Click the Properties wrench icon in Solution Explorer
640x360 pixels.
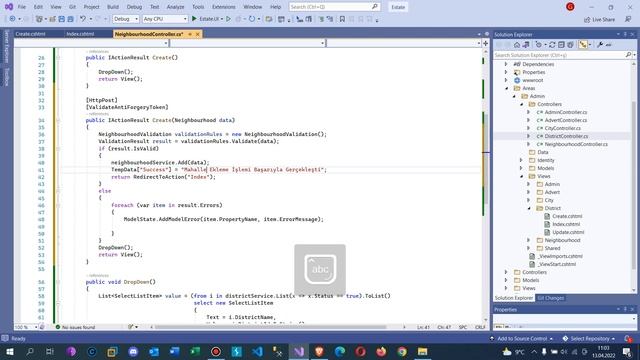tap(600, 45)
